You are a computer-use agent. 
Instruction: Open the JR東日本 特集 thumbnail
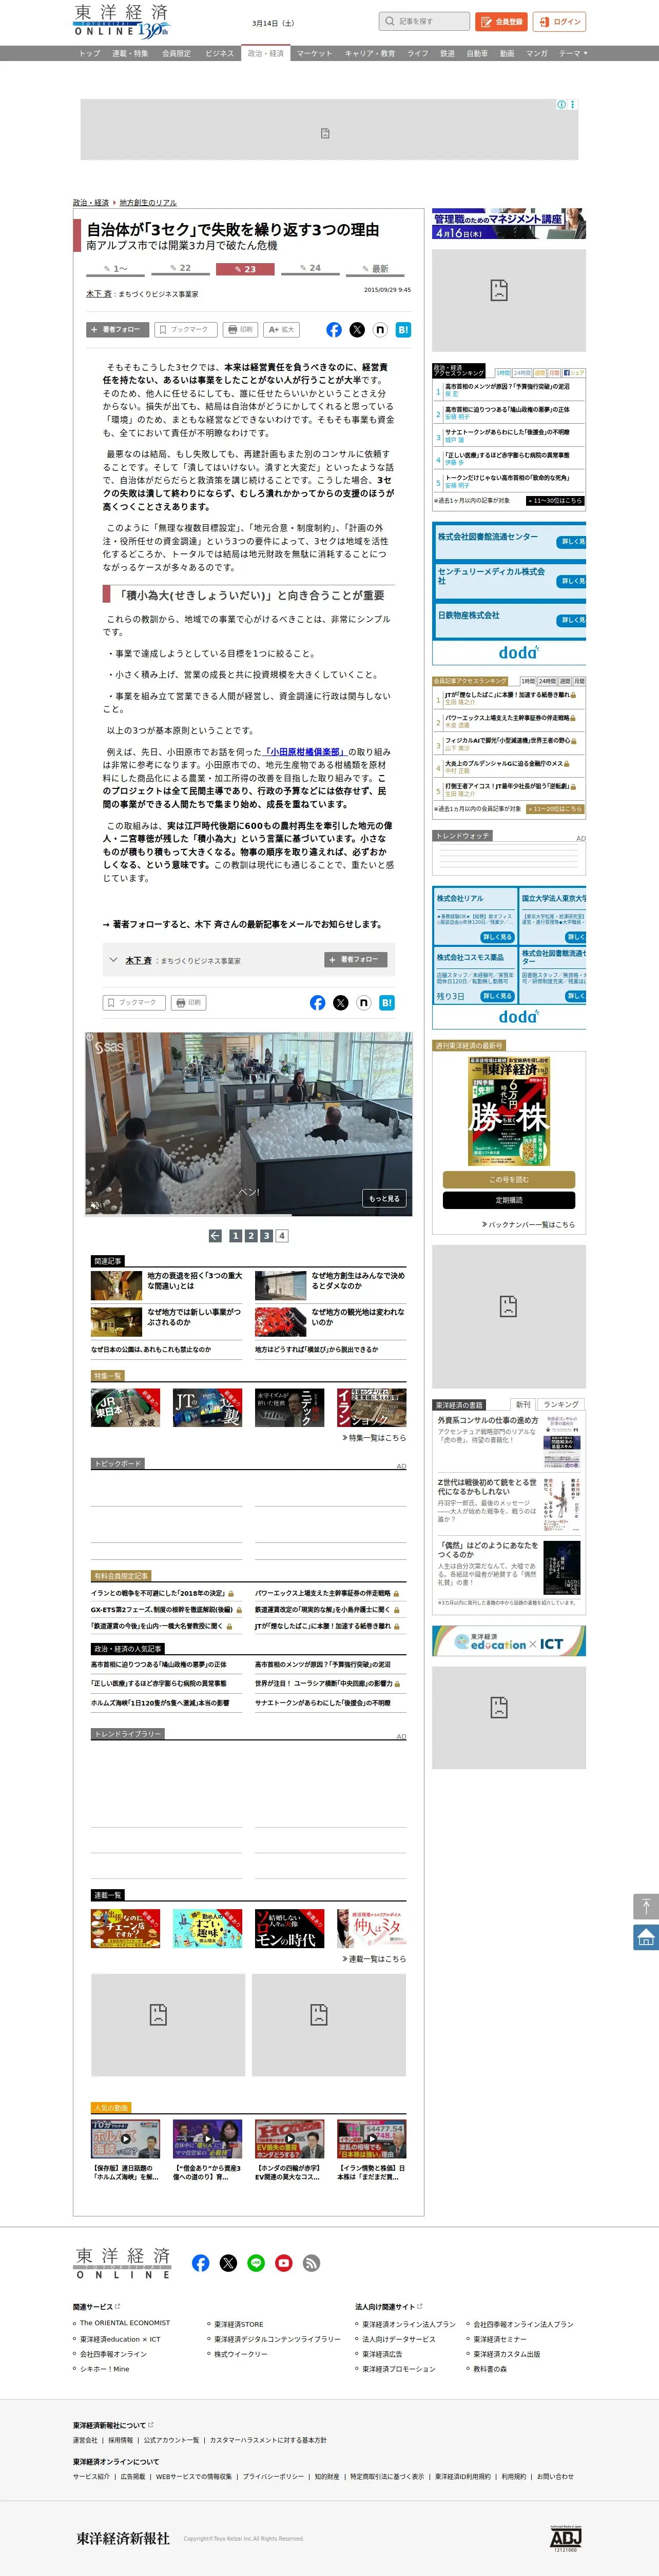click(x=125, y=1407)
